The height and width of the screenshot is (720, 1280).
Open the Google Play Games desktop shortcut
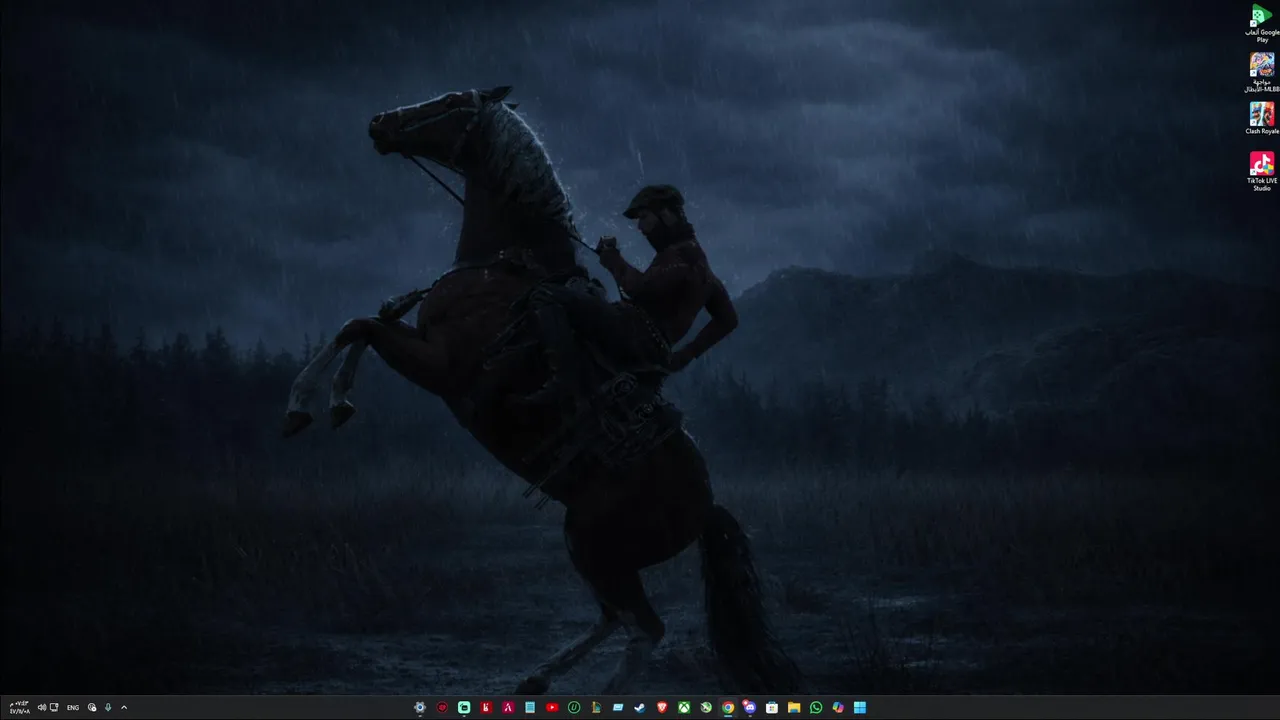click(1262, 23)
